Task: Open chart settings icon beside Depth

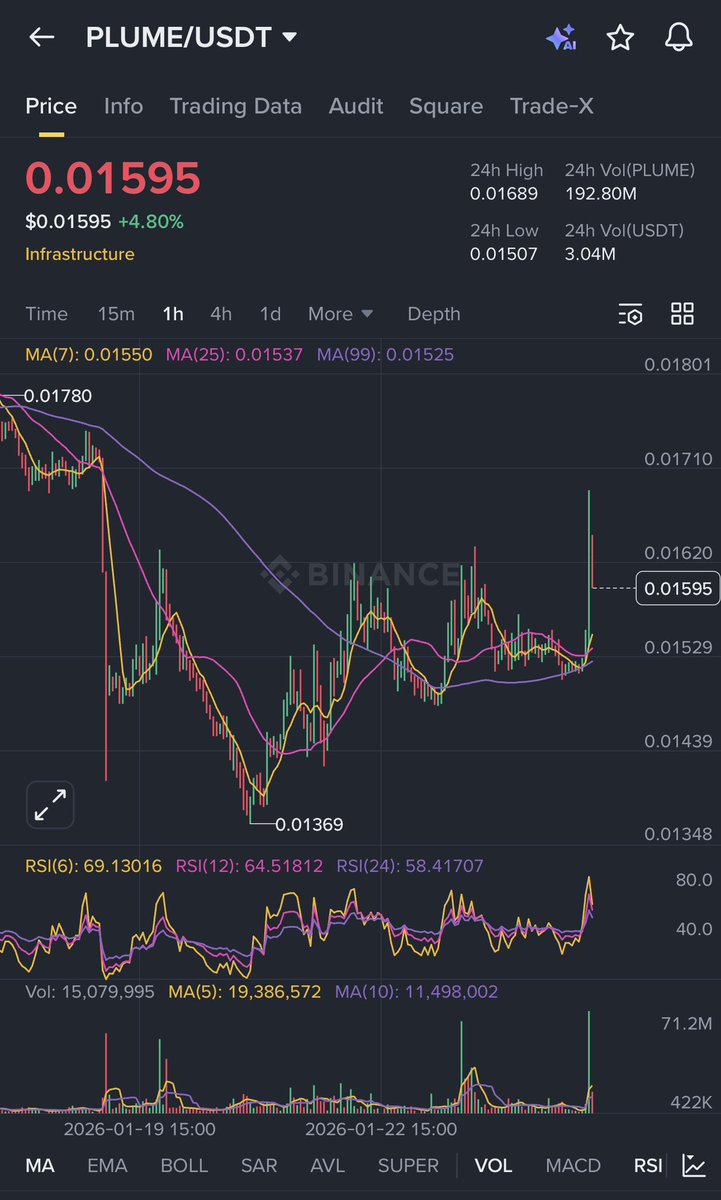Action: click(x=630, y=314)
